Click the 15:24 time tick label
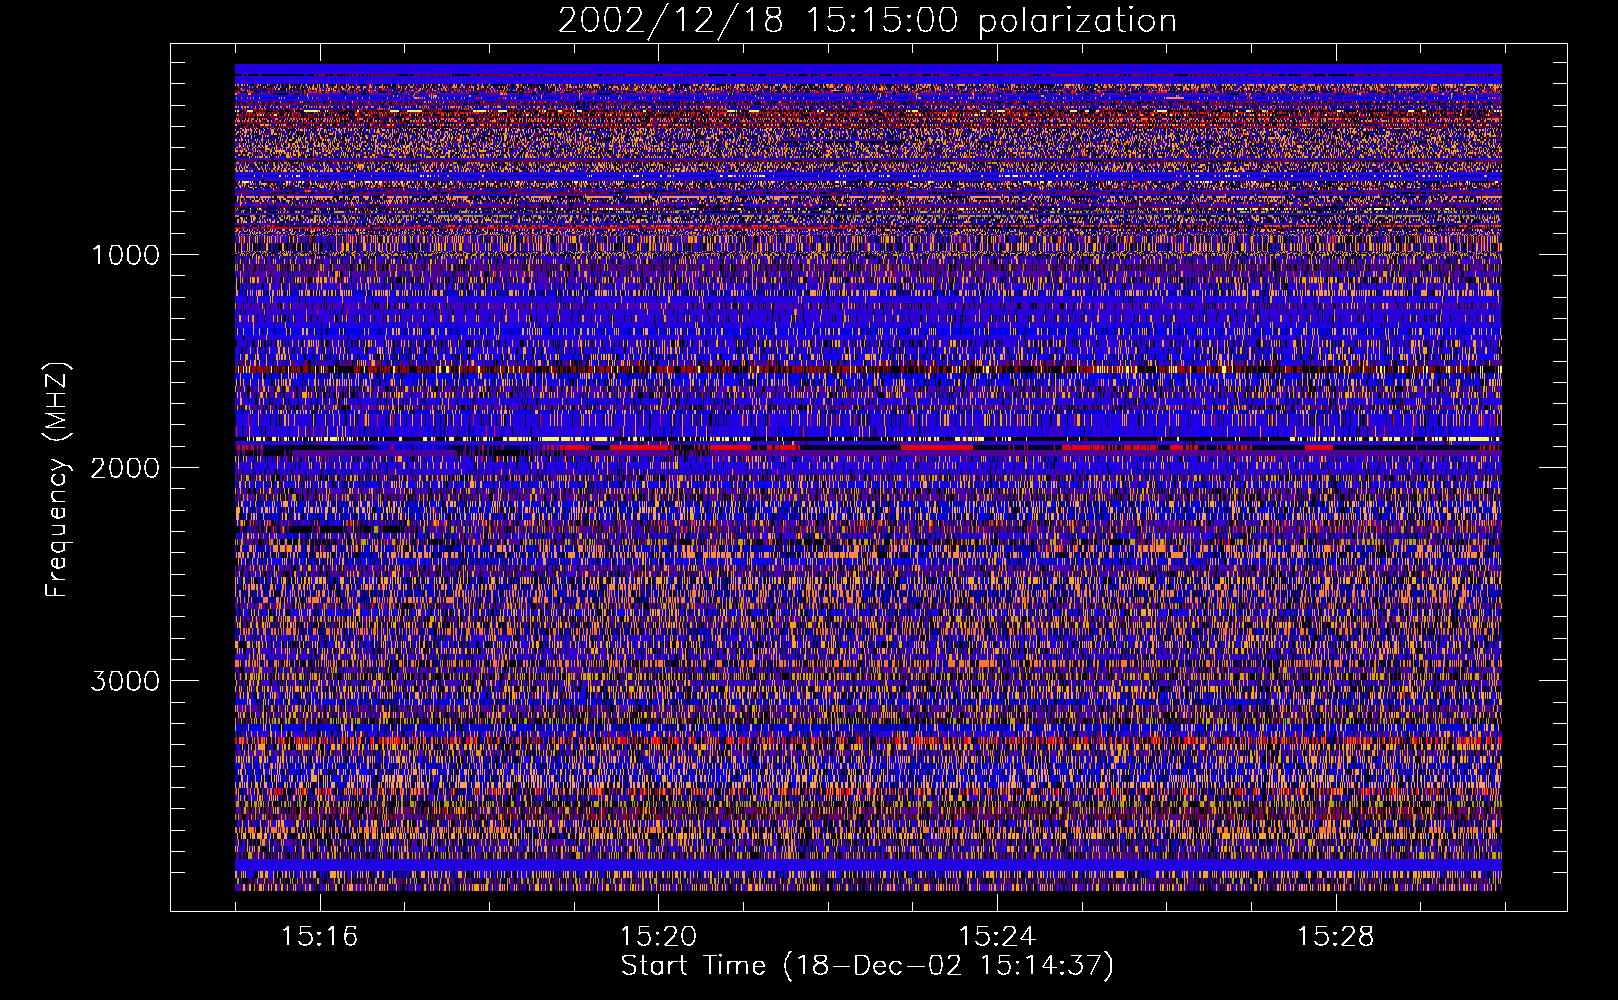Image resolution: width=1618 pixels, height=1000 pixels. click(x=997, y=937)
